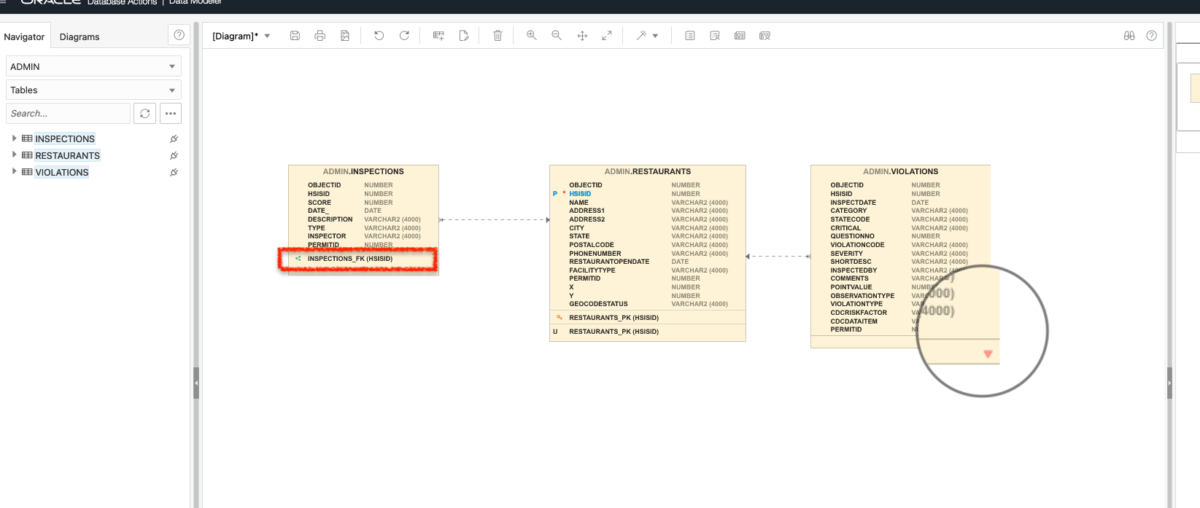Open the Navigator more options button

tap(171, 114)
